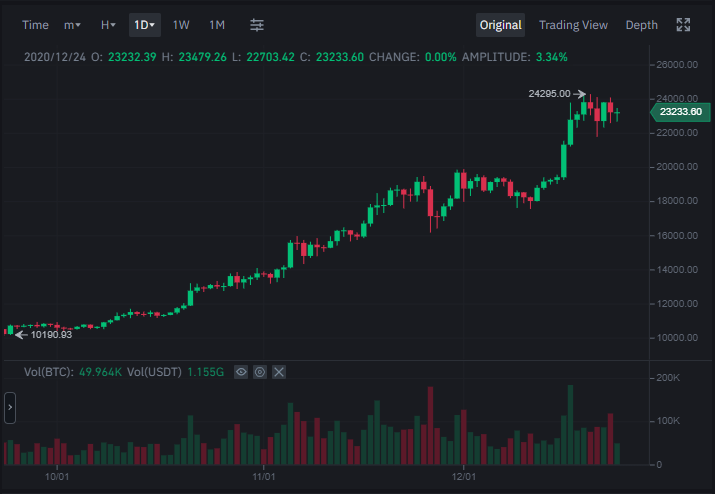715x494 pixels.
Task: Click the 10190.93 low price marker
Action: (x=51, y=335)
